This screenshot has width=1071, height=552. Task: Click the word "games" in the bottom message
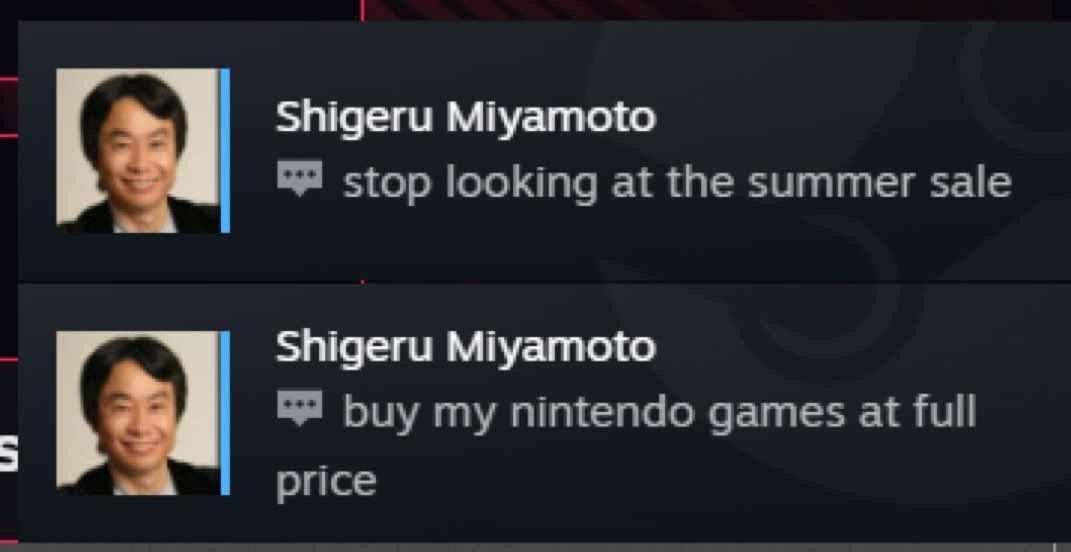tap(777, 414)
